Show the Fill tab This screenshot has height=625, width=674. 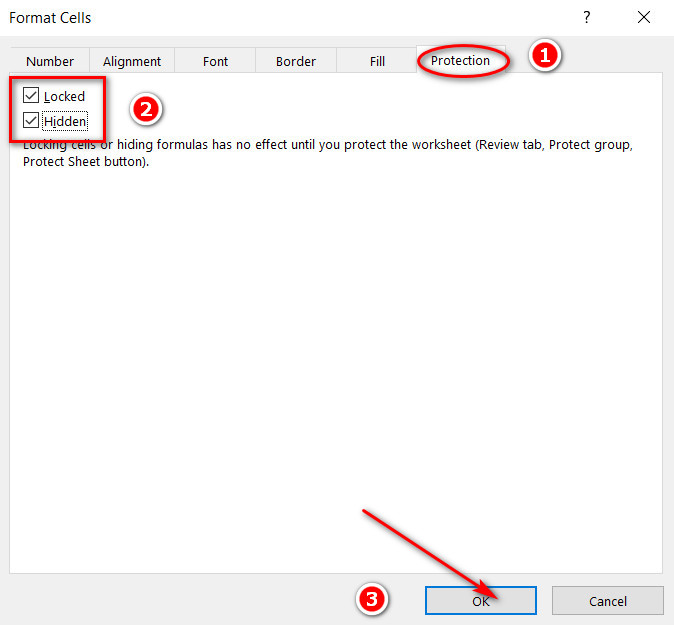click(377, 61)
